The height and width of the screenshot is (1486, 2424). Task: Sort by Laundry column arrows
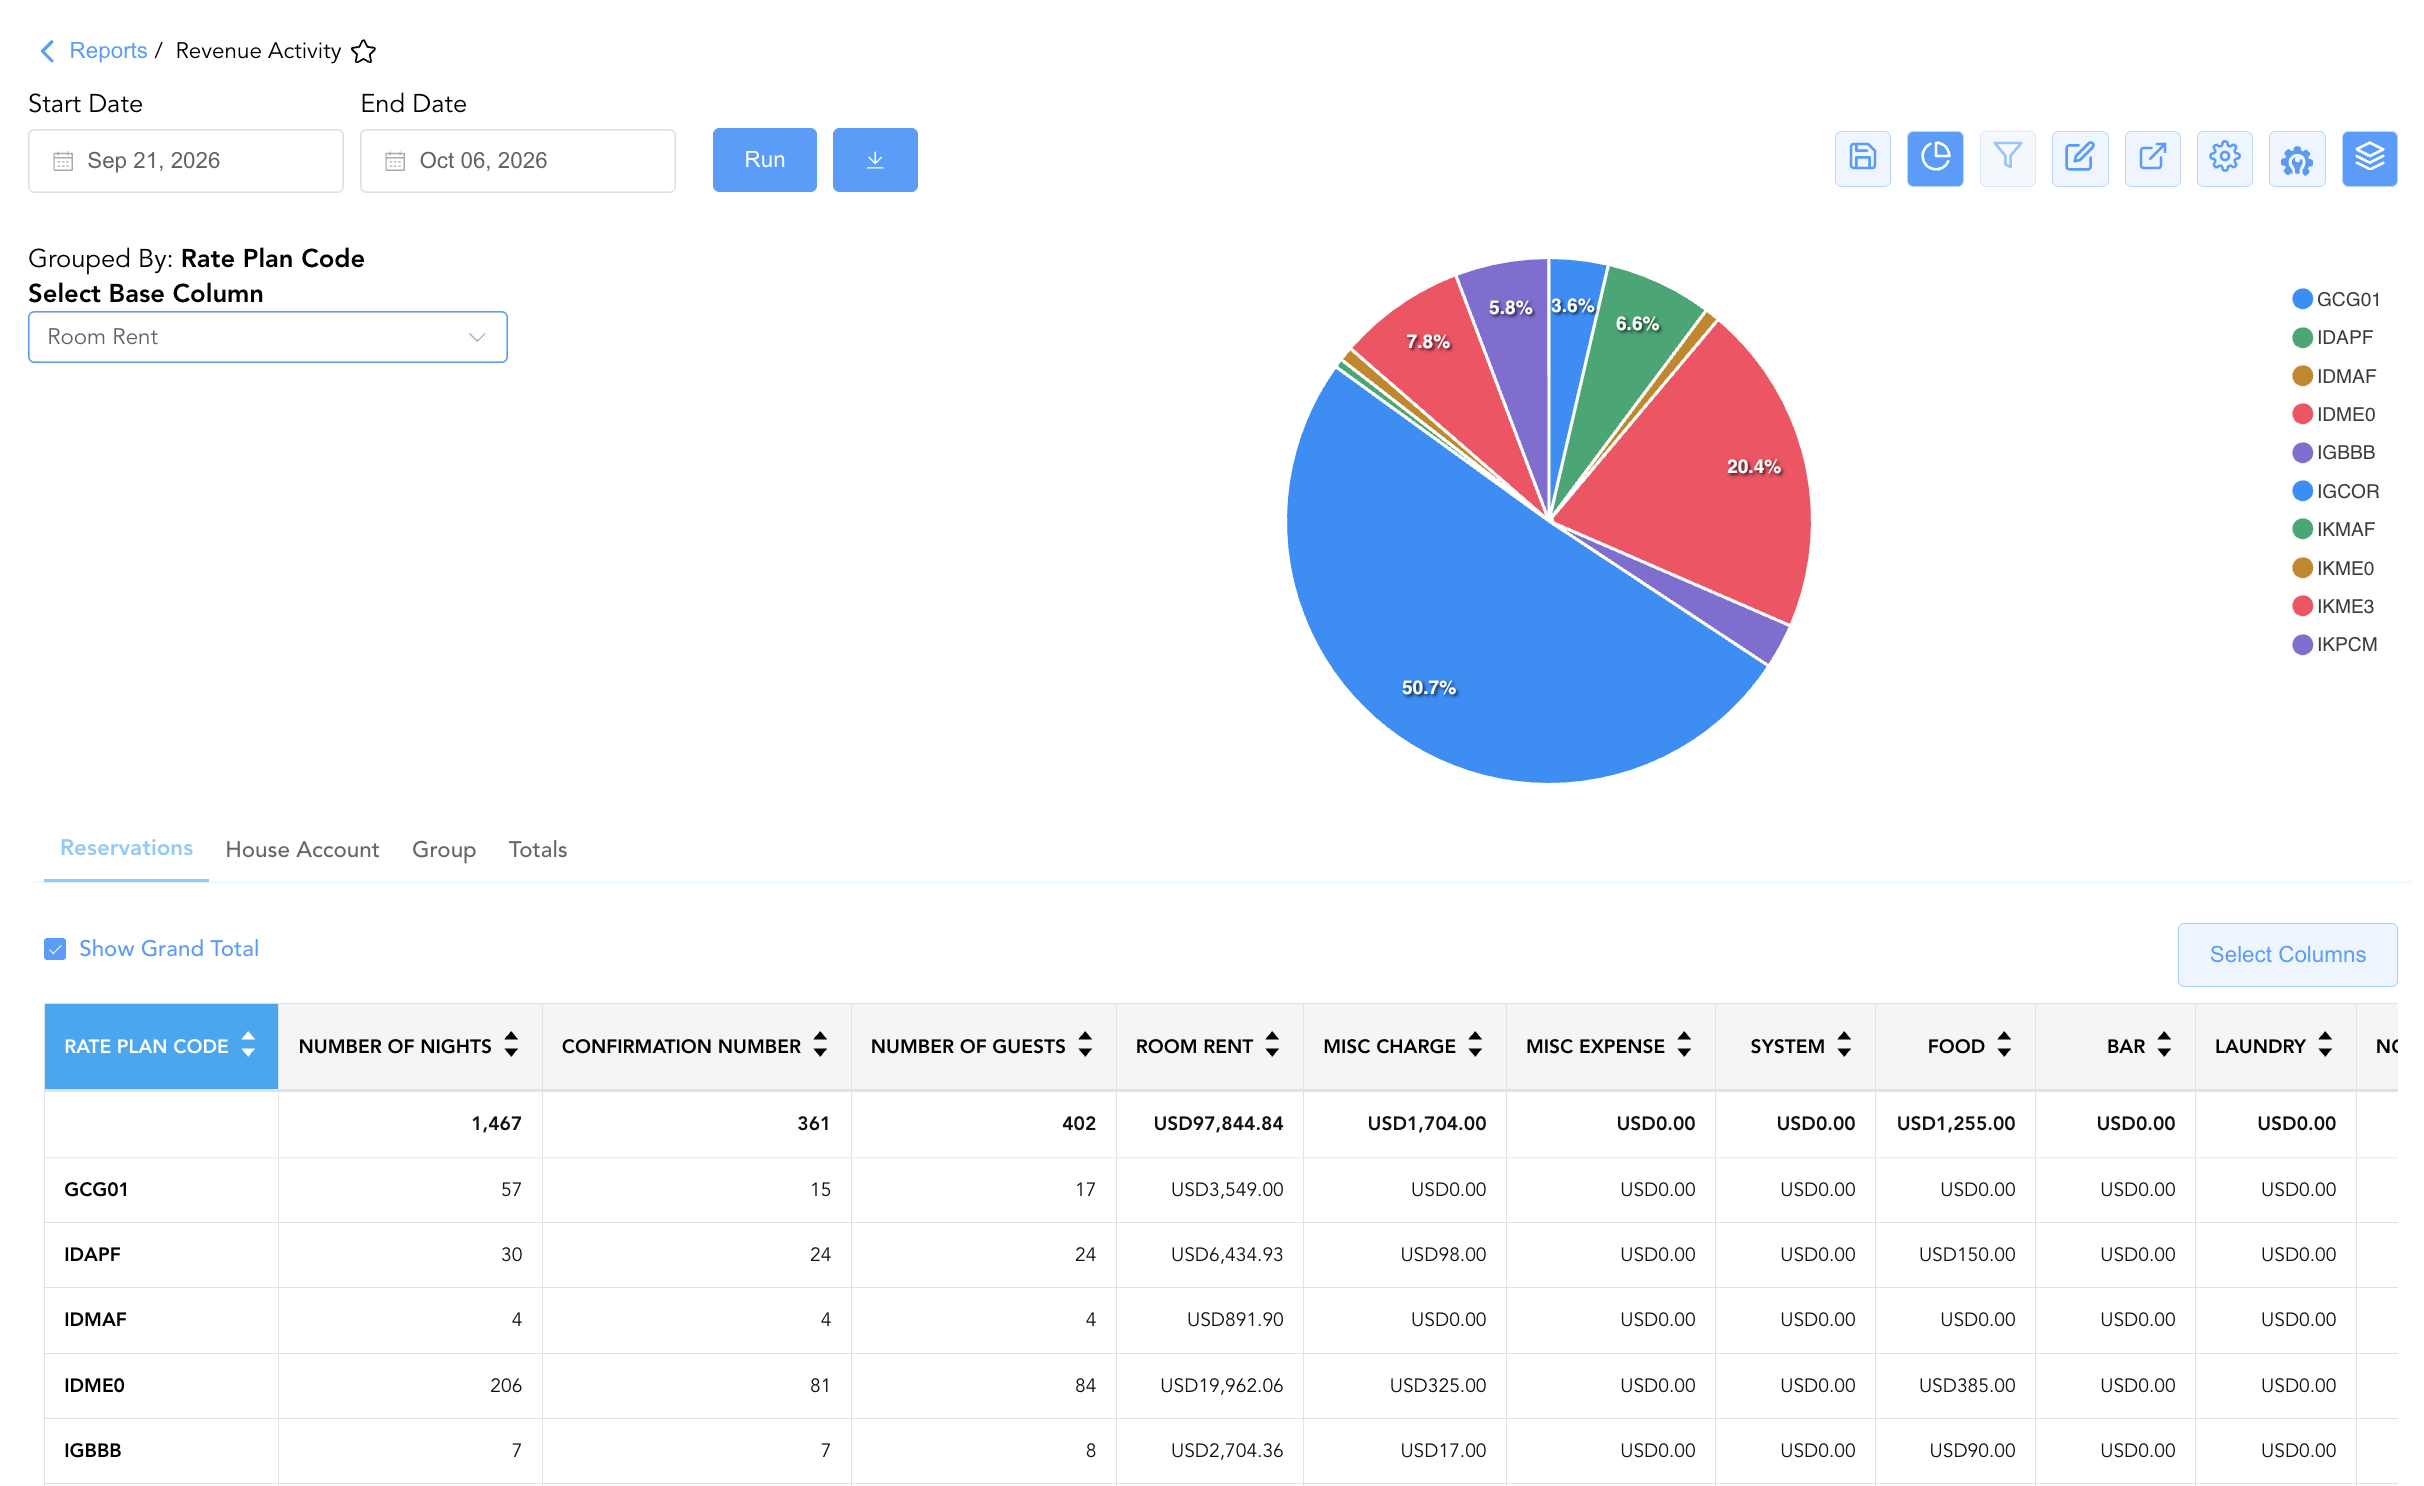[2325, 1045]
